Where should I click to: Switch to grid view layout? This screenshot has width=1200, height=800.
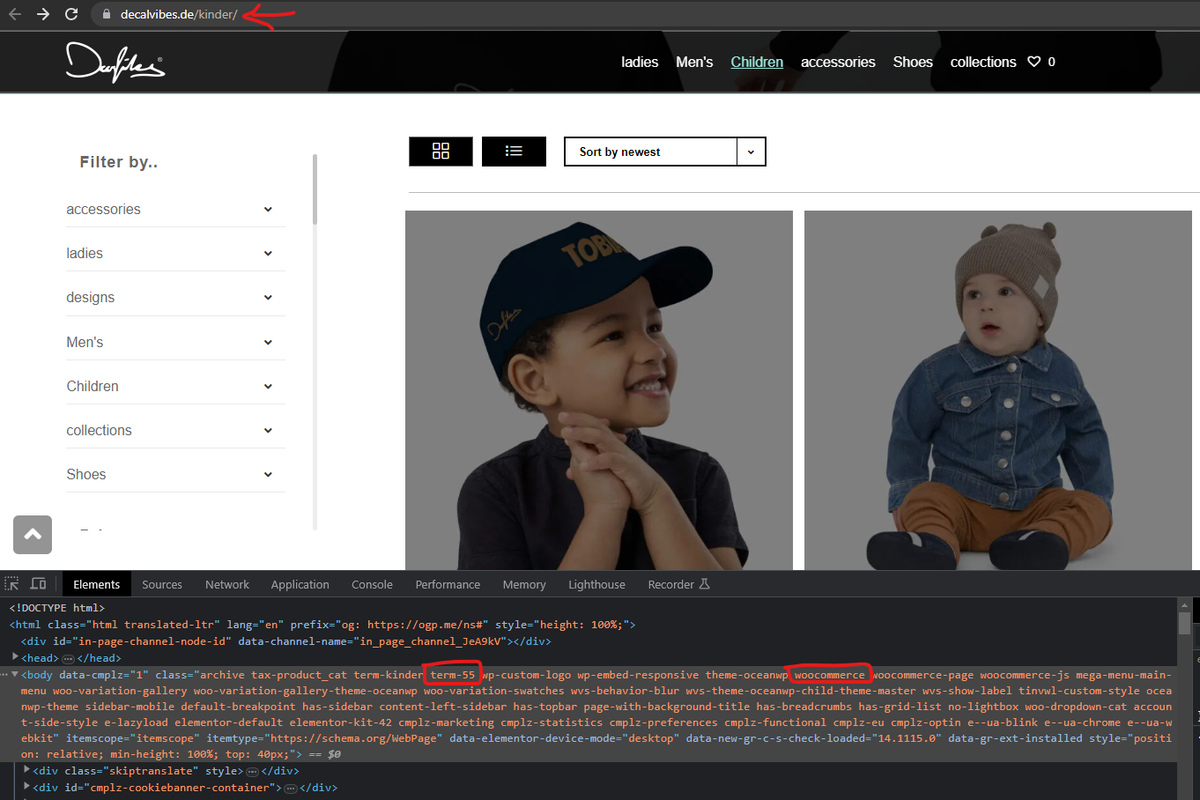pos(441,151)
